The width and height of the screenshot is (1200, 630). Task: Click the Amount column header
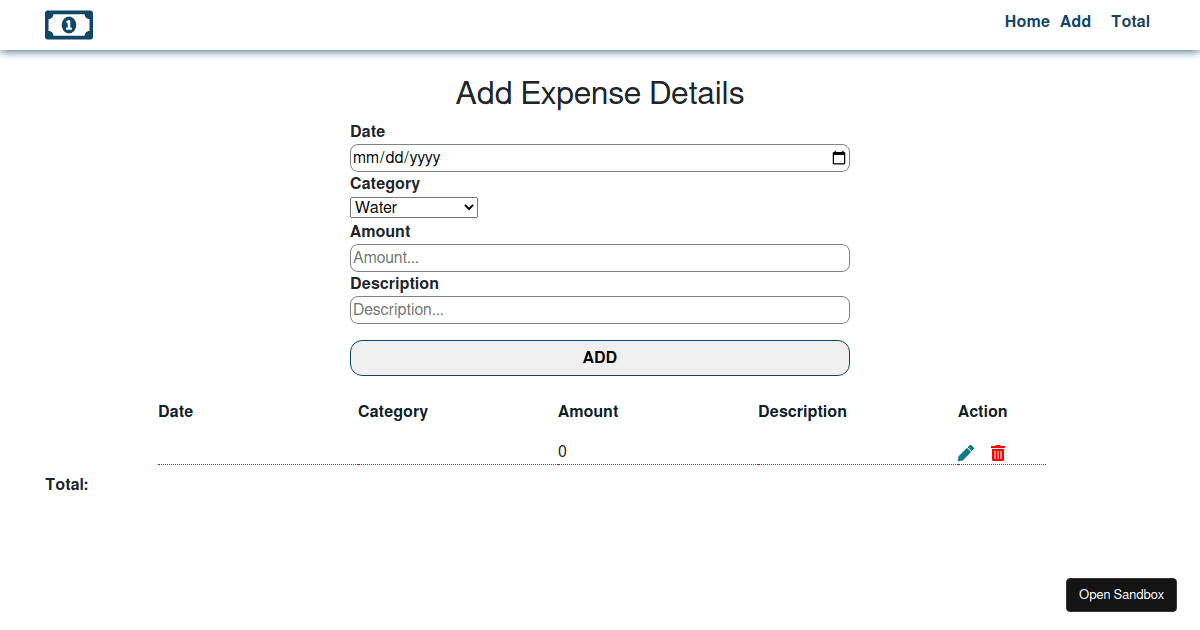click(588, 411)
